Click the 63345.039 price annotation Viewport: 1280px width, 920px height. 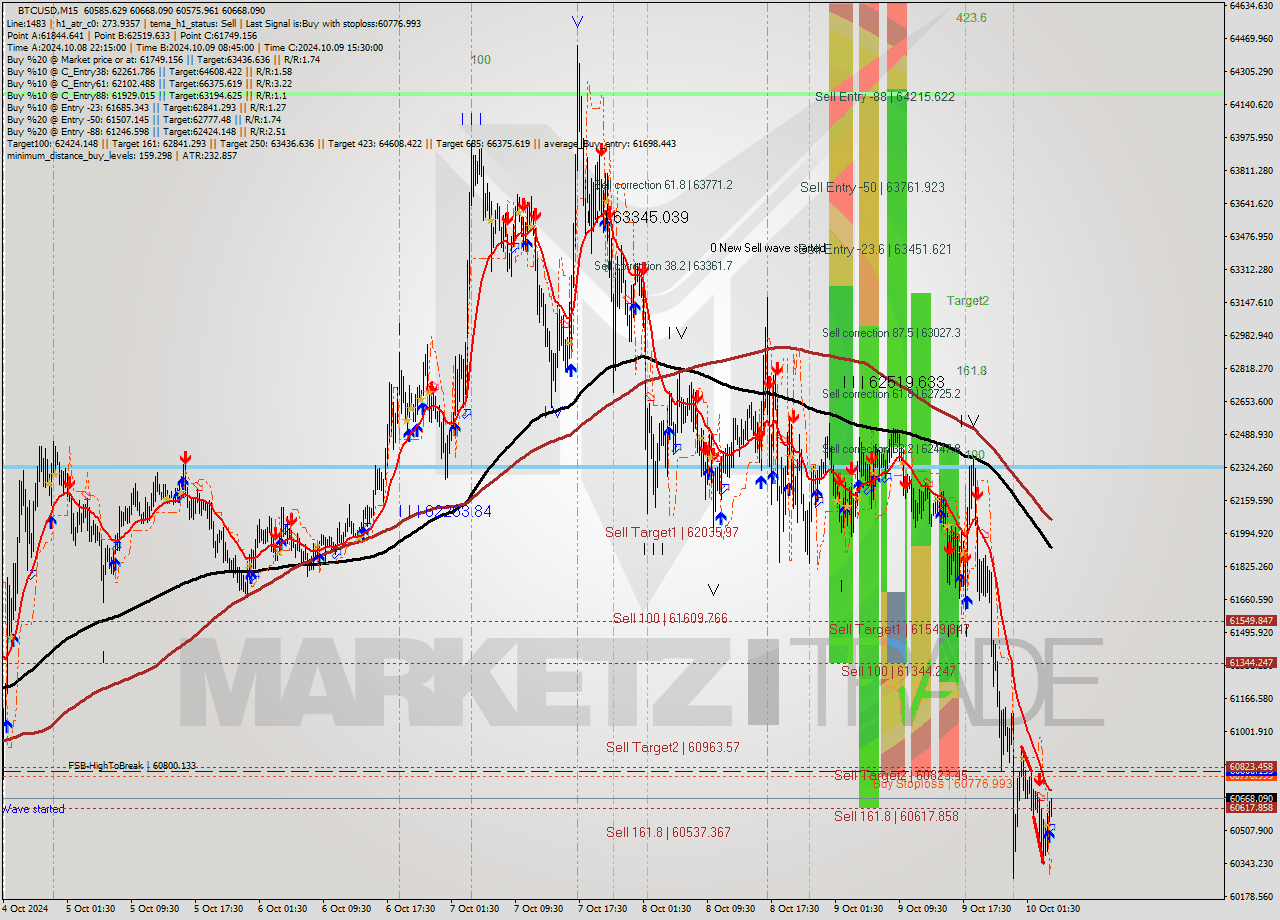coord(650,217)
